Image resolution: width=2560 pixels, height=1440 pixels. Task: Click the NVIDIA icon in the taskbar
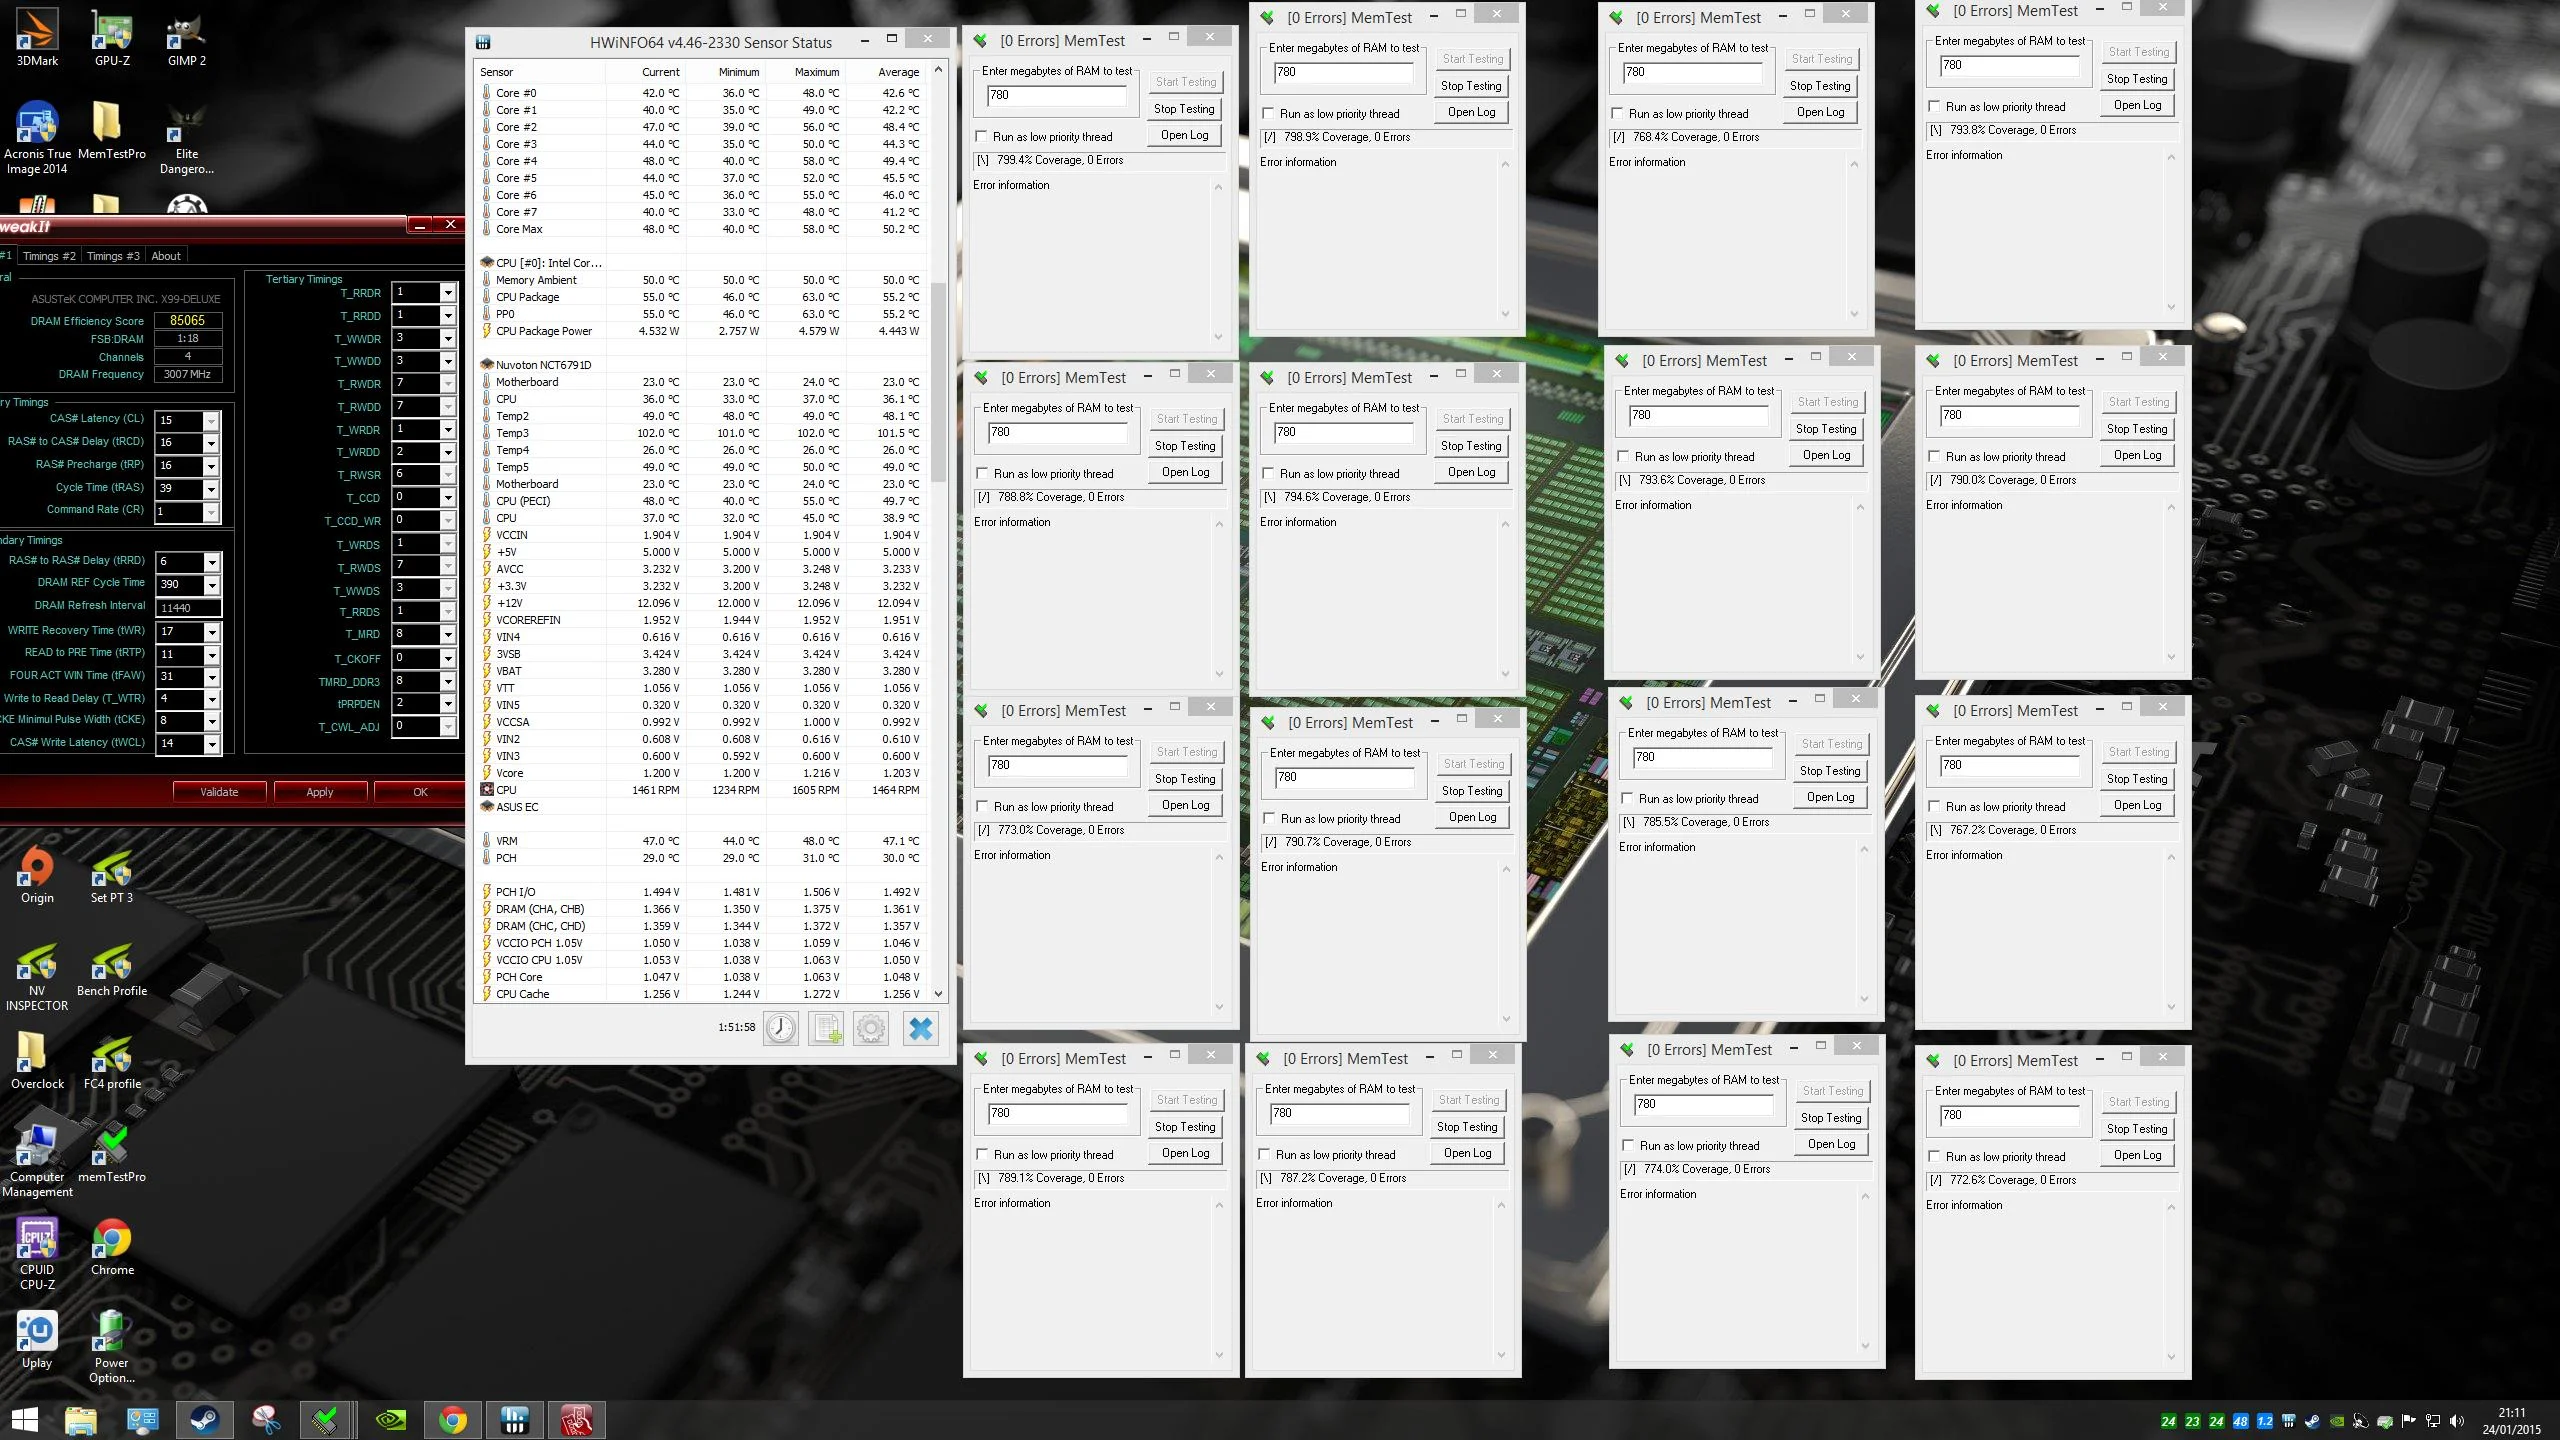click(x=389, y=1420)
